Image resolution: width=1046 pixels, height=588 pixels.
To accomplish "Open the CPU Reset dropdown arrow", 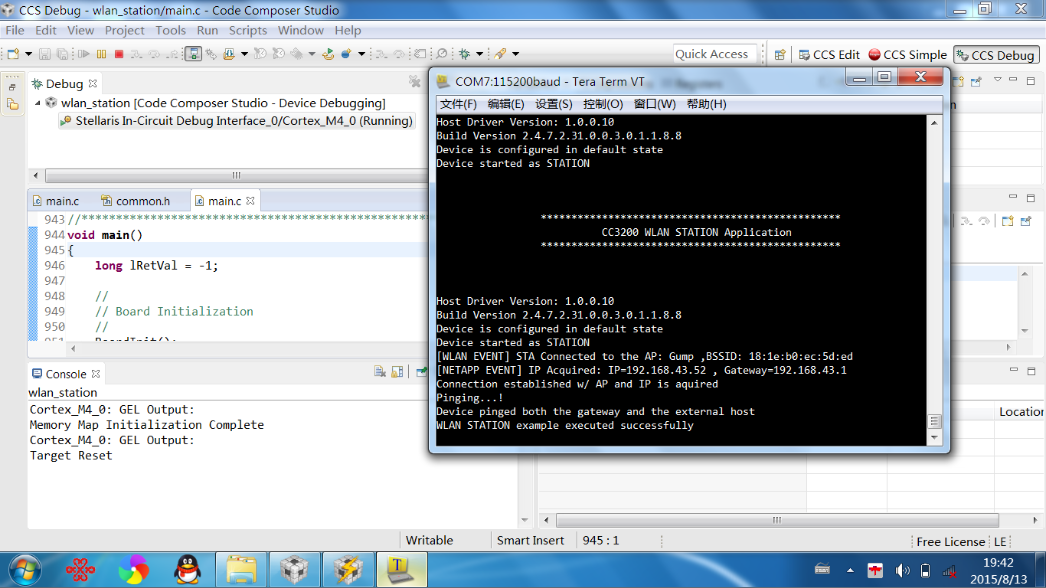I will pyautogui.click(x=312, y=53).
